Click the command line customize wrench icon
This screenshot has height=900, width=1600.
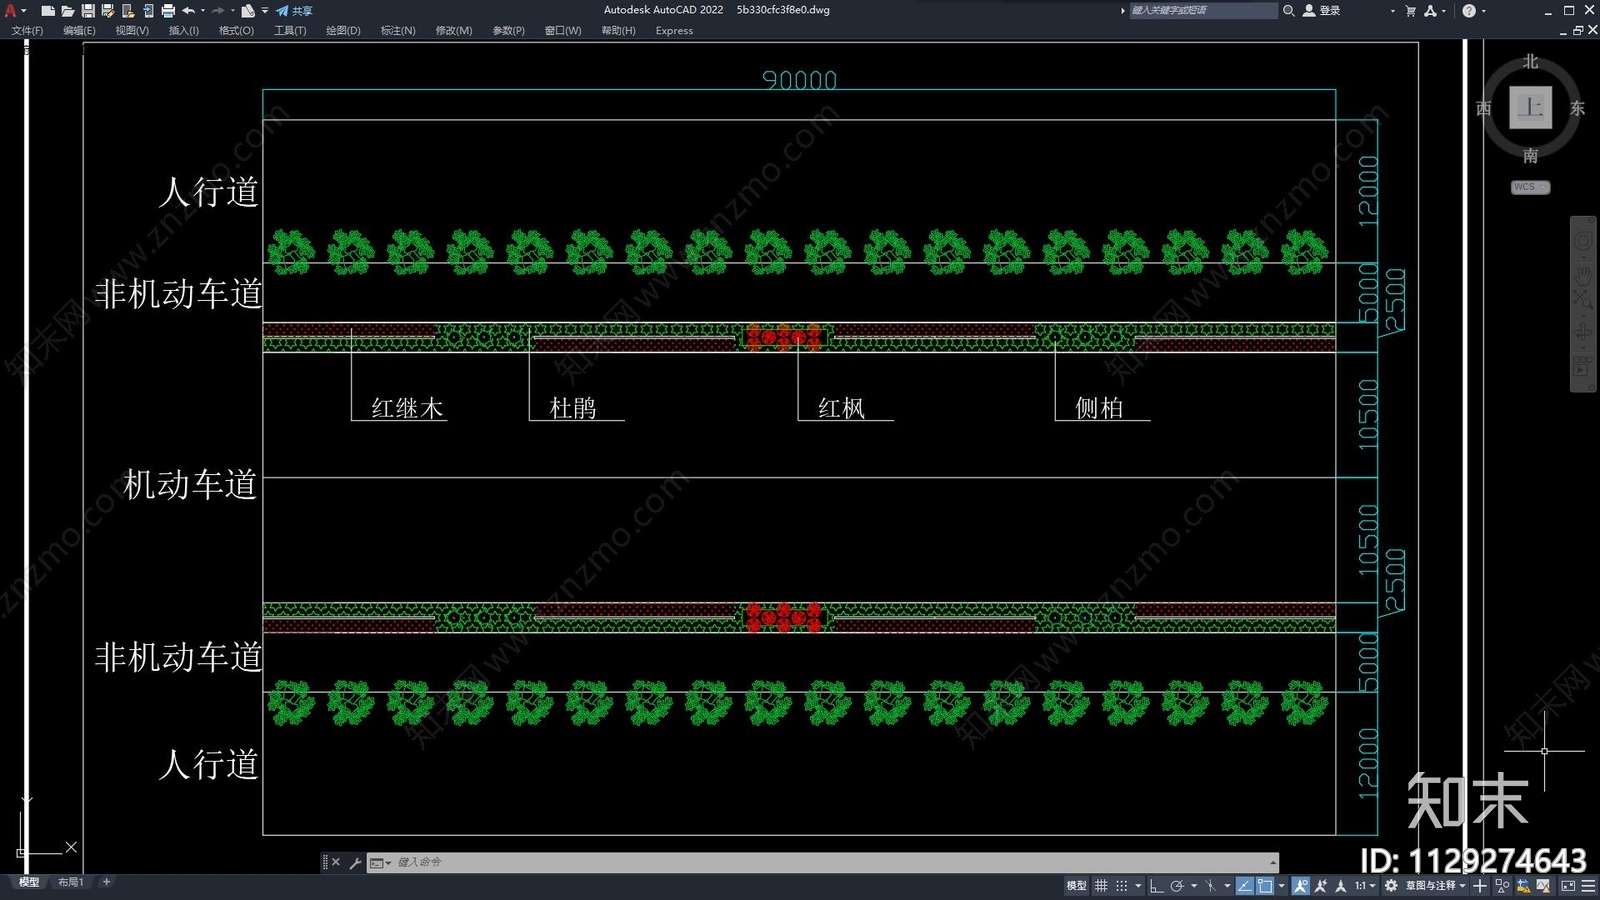[x=355, y=862]
